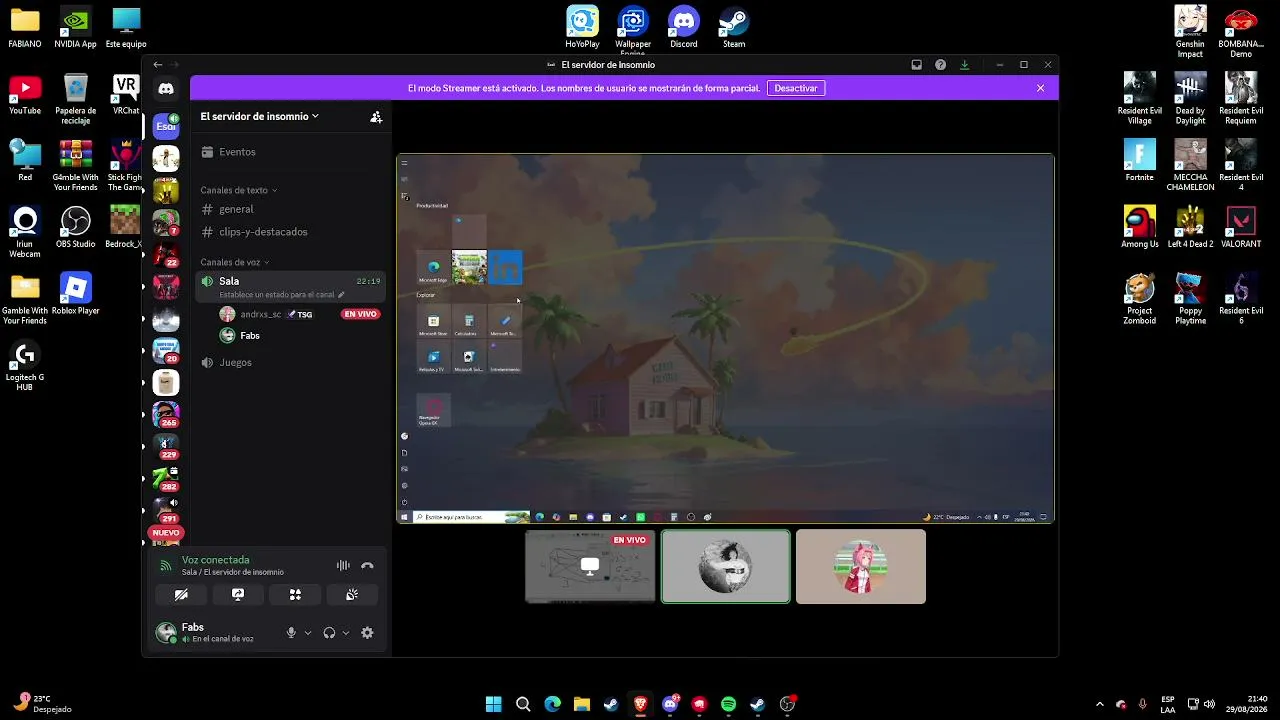The width and height of the screenshot is (1280, 720).
Task: Open Roblox Player desktop shortcut
Action: [76, 294]
